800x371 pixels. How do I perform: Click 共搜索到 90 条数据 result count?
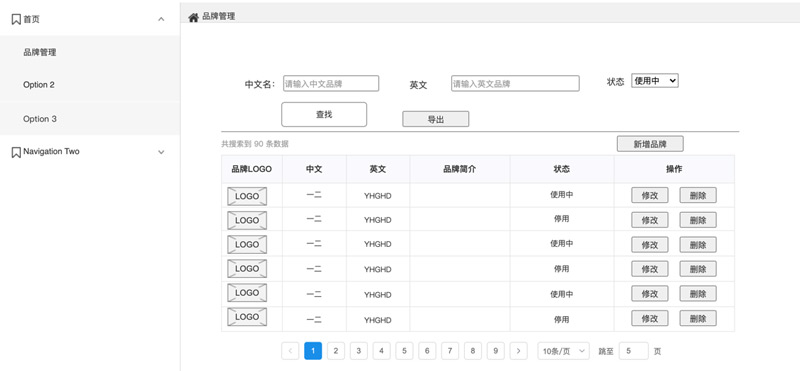[x=255, y=144]
